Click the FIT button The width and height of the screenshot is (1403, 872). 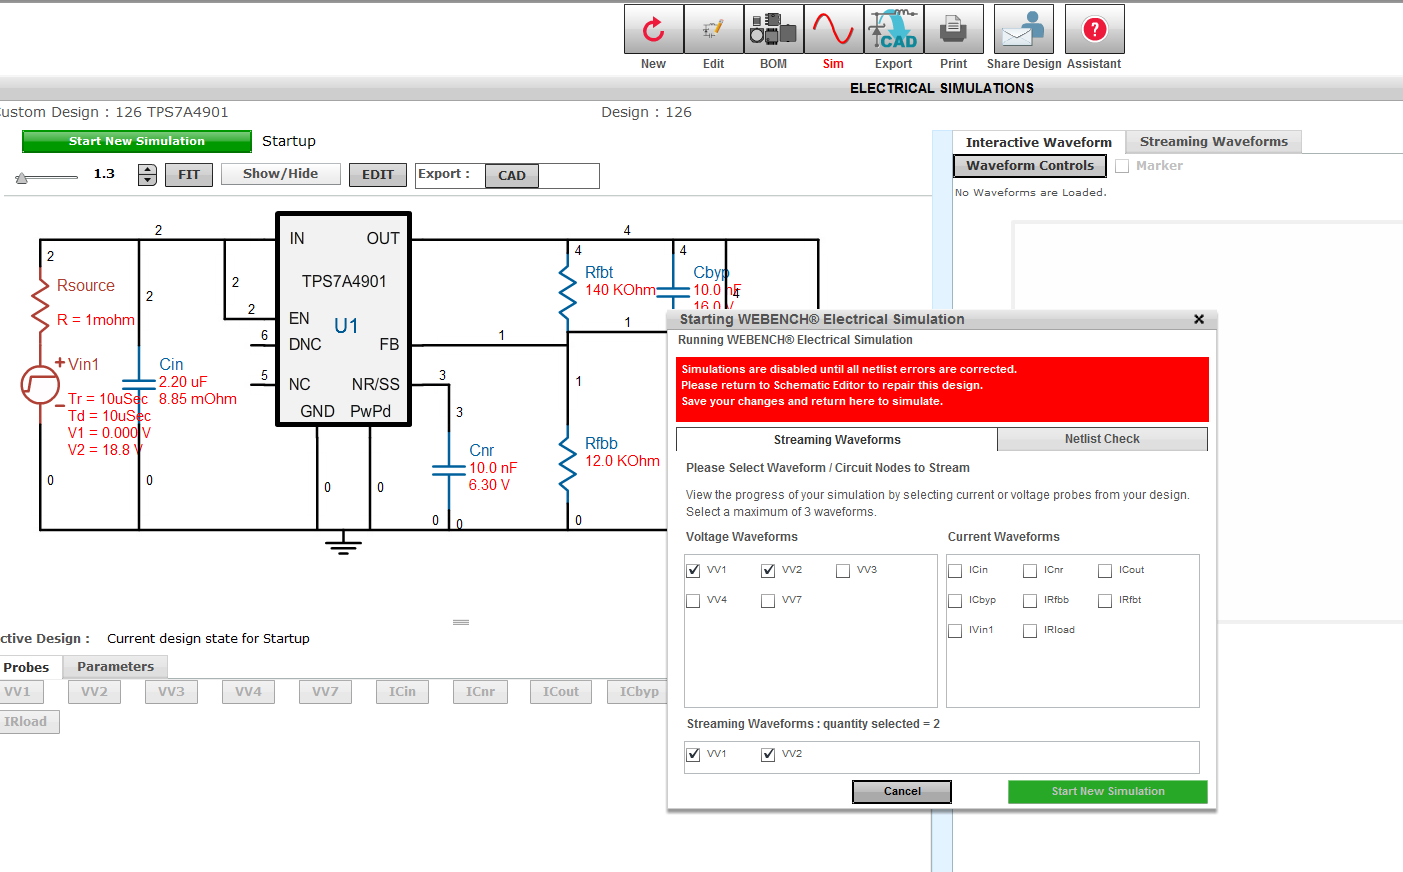pyautogui.click(x=189, y=175)
